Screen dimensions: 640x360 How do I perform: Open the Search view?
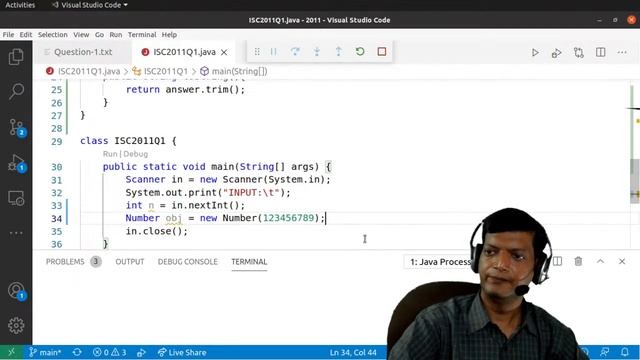point(16,91)
